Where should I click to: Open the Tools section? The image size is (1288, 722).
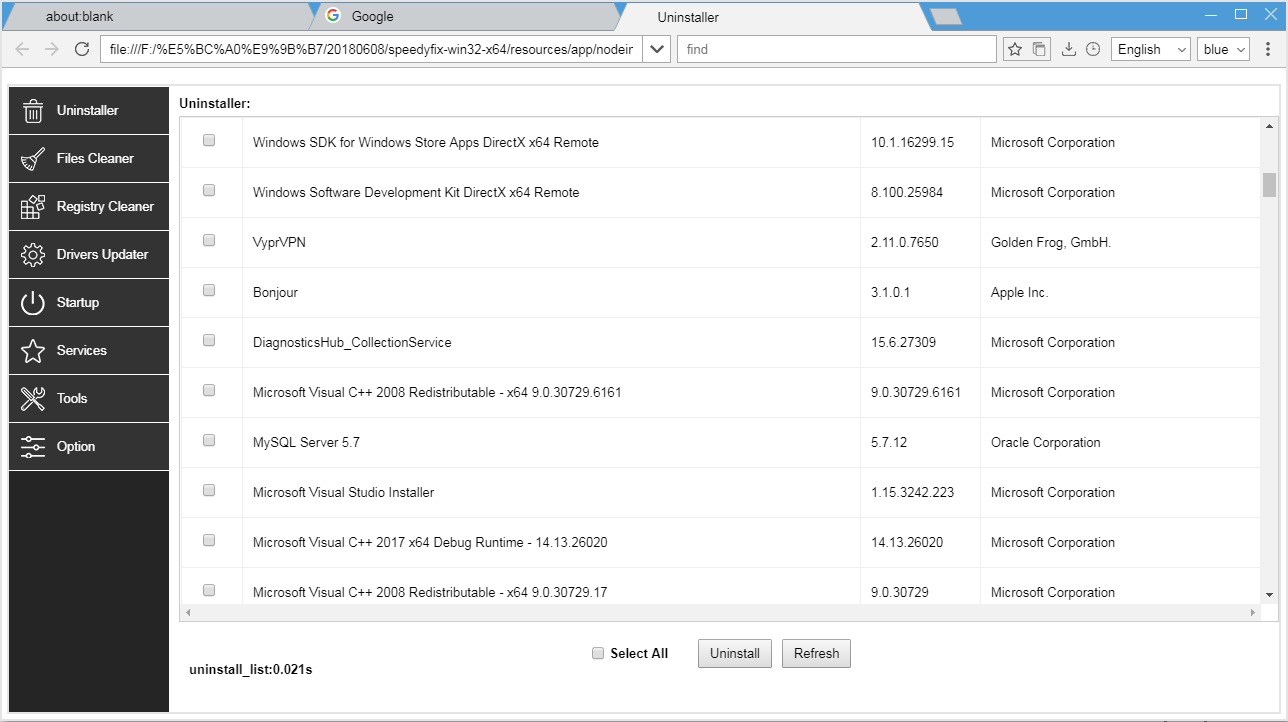click(x=89, y=398)
